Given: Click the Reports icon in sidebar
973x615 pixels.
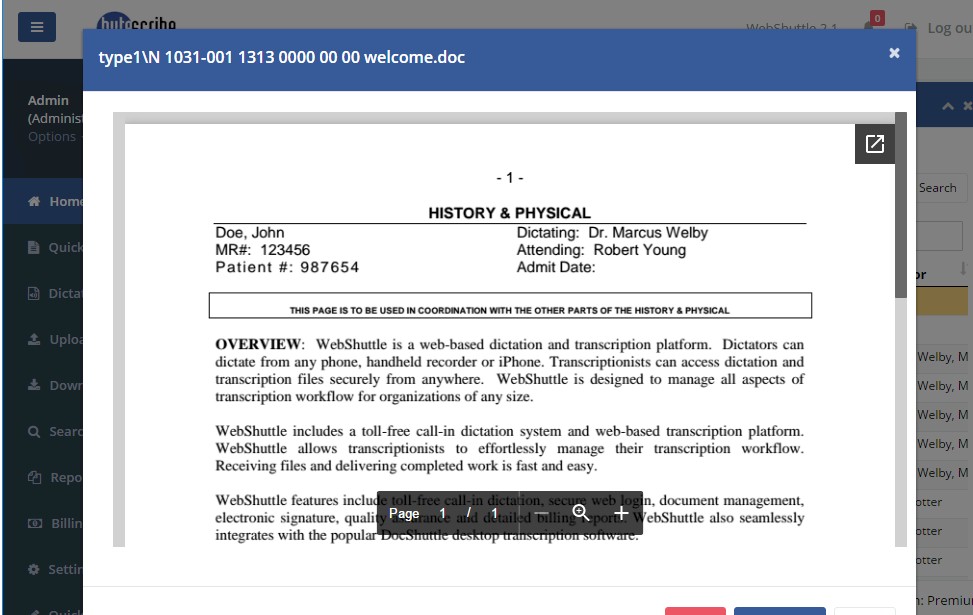Looking at the screenshot, I should click(x=34, y=477).
